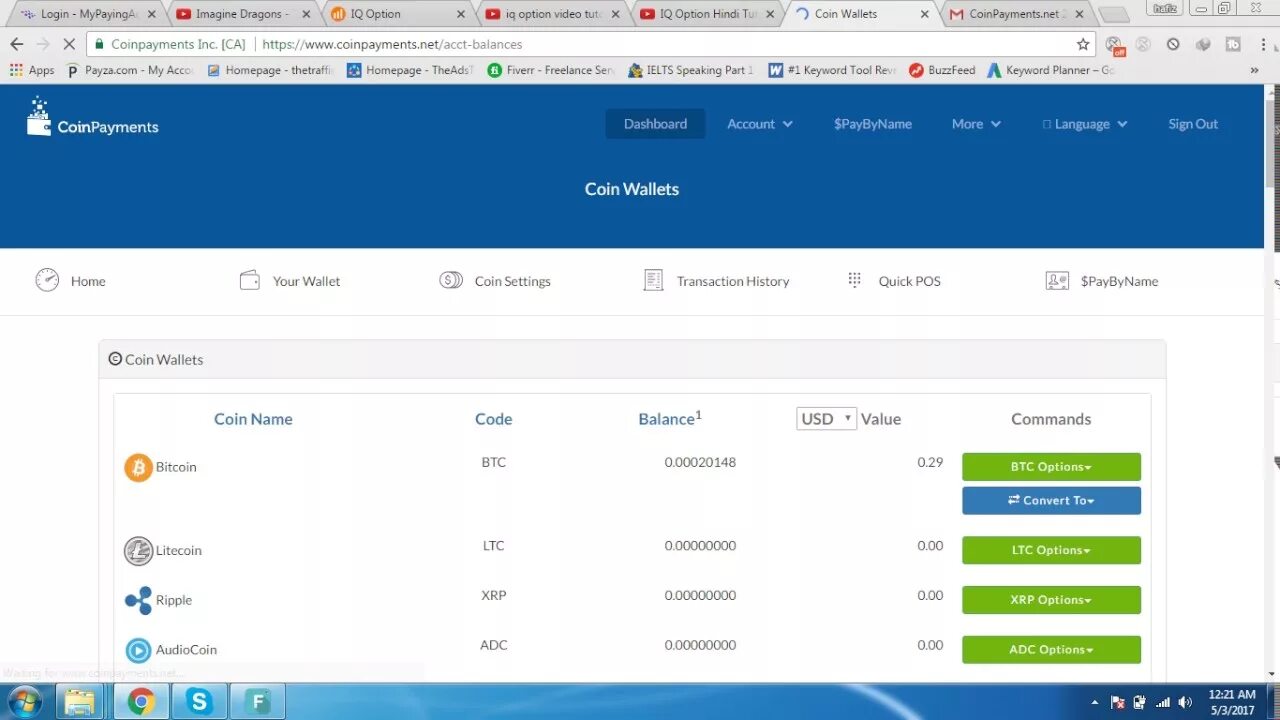Click the Balance column header
The height and width of the screenshot is (720, 1280).
coord(670,419)
